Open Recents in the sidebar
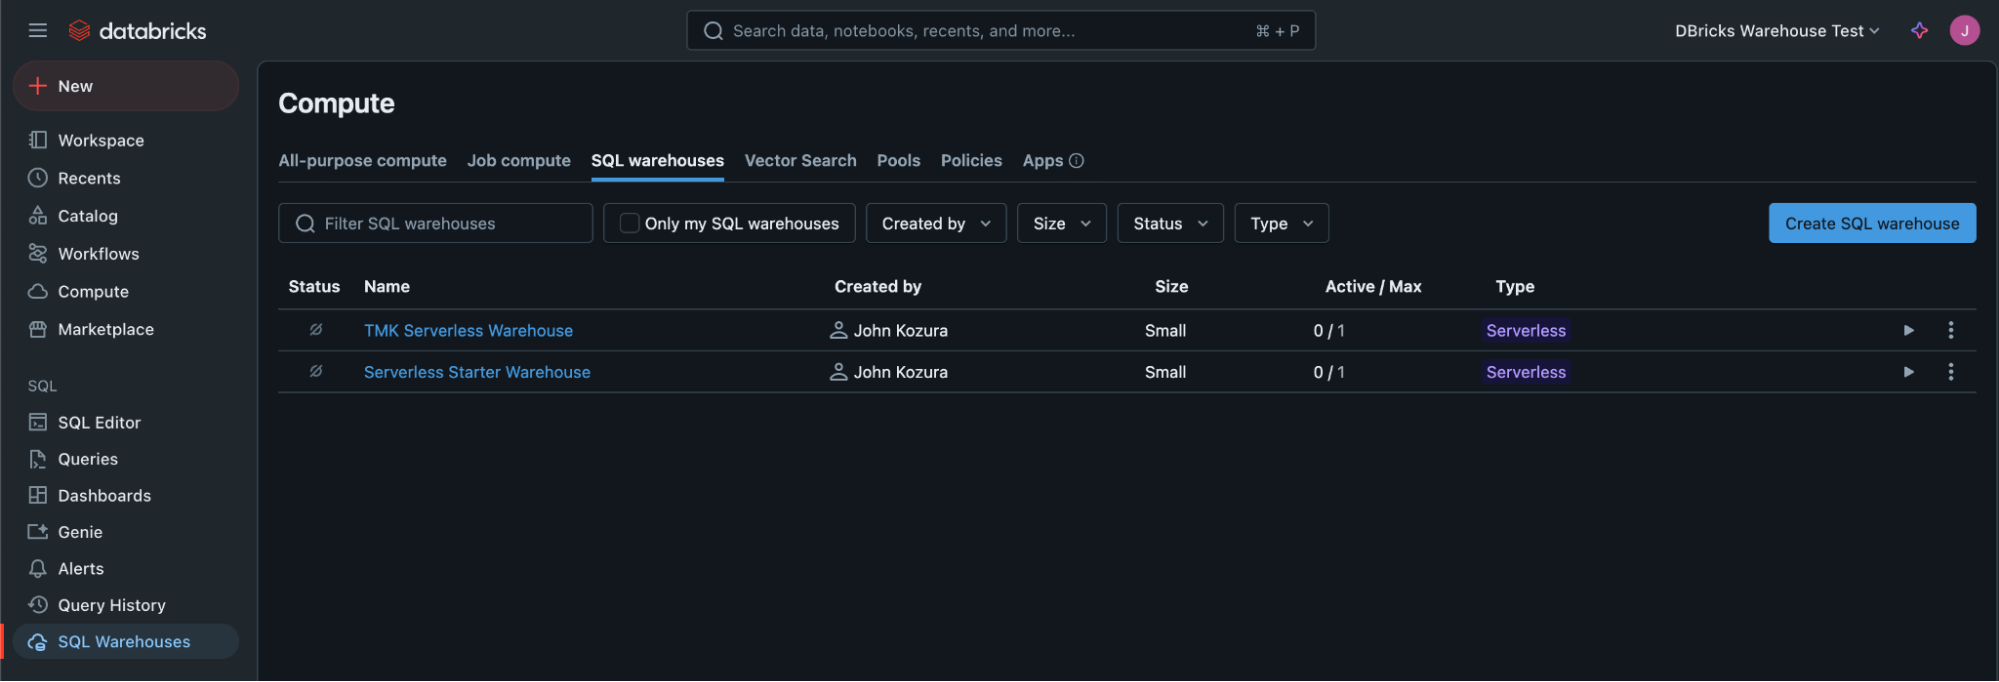The image size is (1999, 682). click(x=125, y=178)
